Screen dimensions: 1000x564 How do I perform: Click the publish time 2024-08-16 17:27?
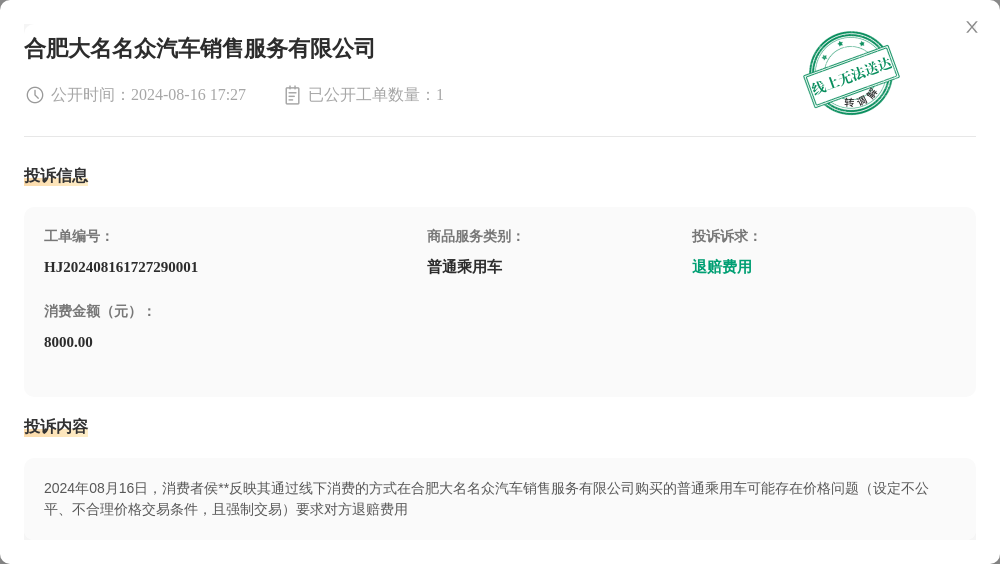[x=188, y=95]
